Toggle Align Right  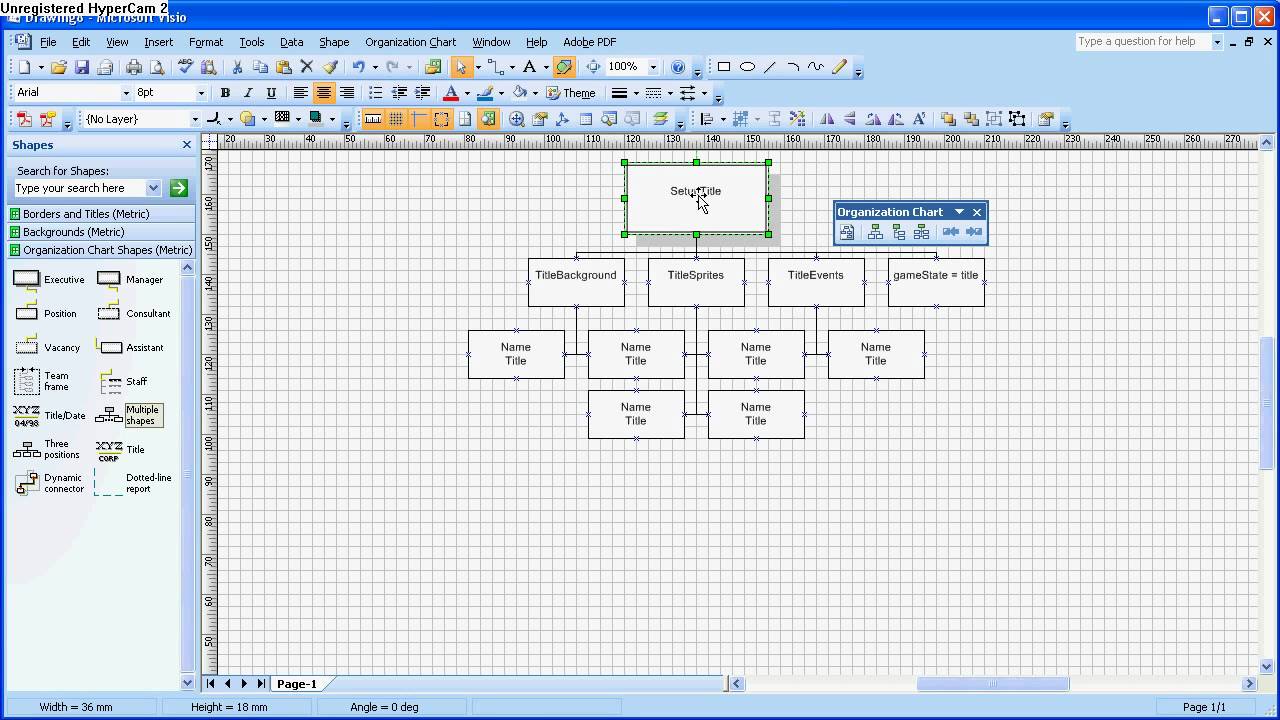point(346,93)
